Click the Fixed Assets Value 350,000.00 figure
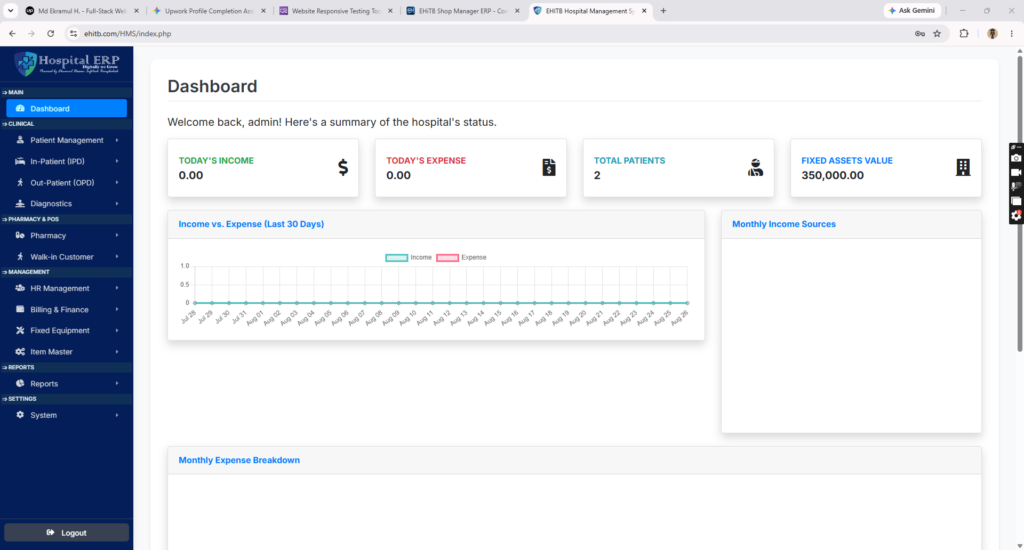This screenshot has height=550, width=1024. click(833, 175)
